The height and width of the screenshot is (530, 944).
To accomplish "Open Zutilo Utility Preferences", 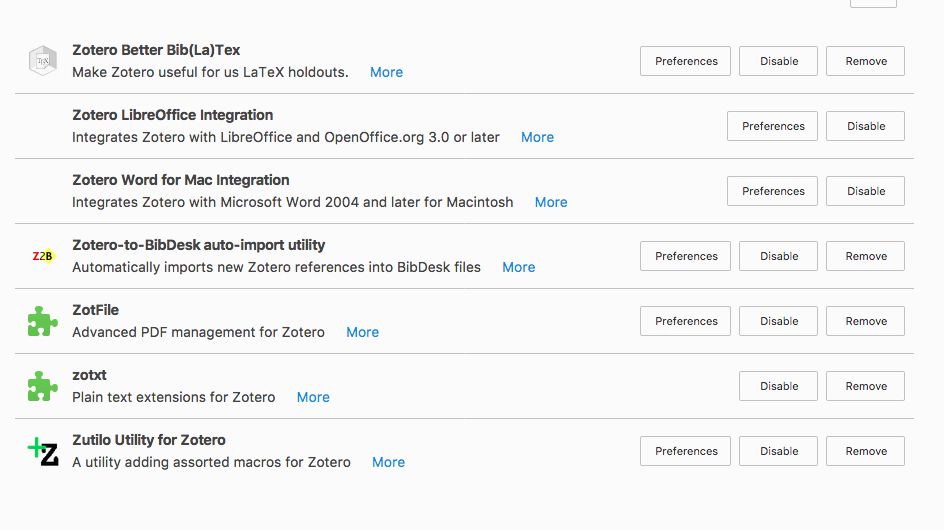I will [685, 451].
